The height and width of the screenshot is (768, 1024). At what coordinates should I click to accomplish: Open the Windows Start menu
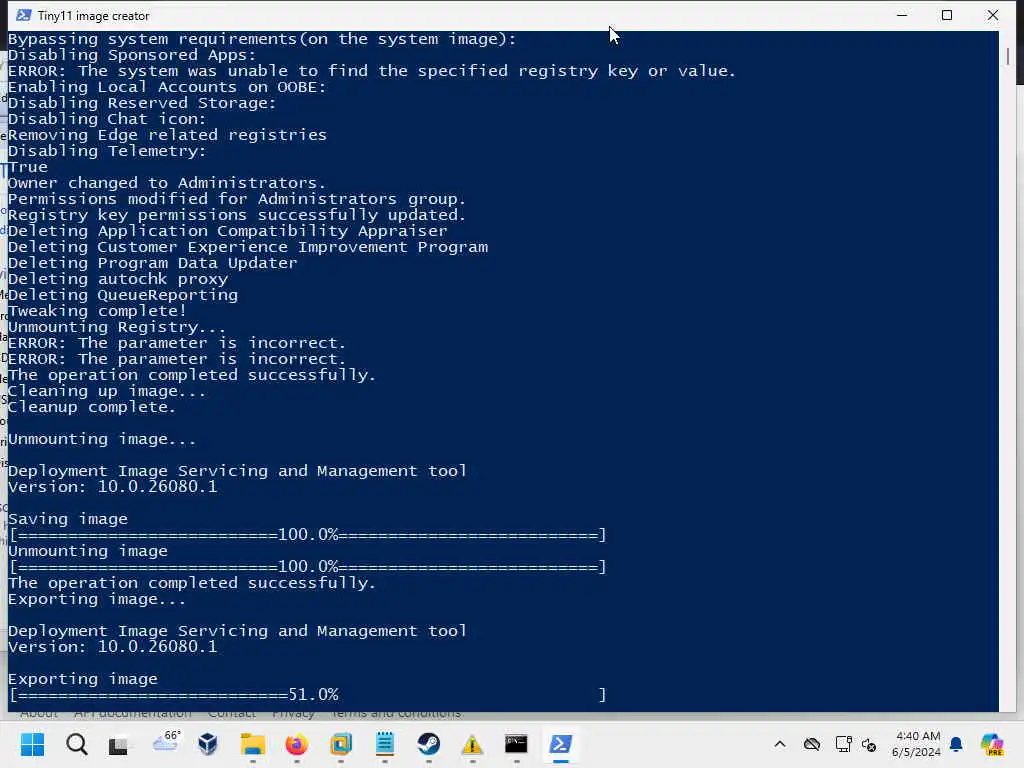32,744
